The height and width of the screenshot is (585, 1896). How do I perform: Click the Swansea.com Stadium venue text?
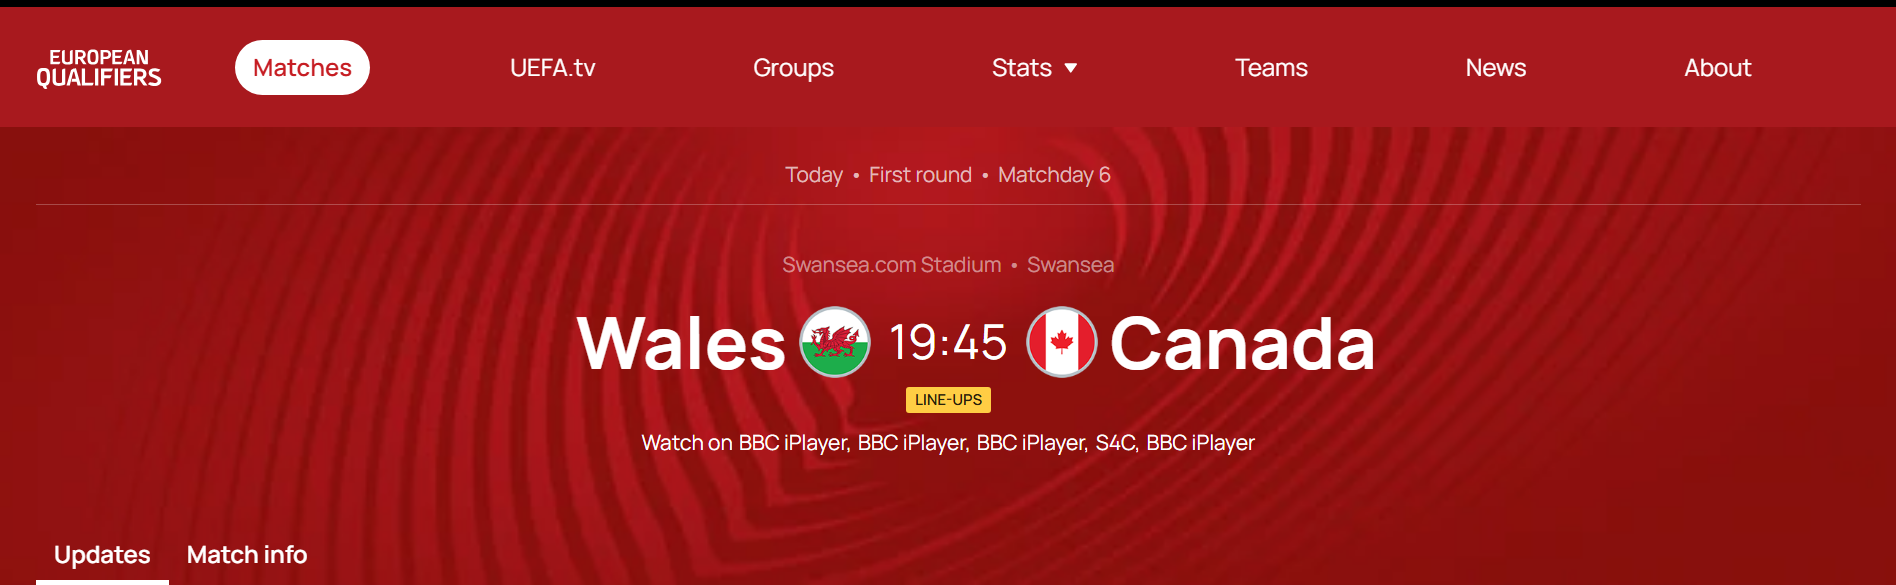click(x=891, y=265)
